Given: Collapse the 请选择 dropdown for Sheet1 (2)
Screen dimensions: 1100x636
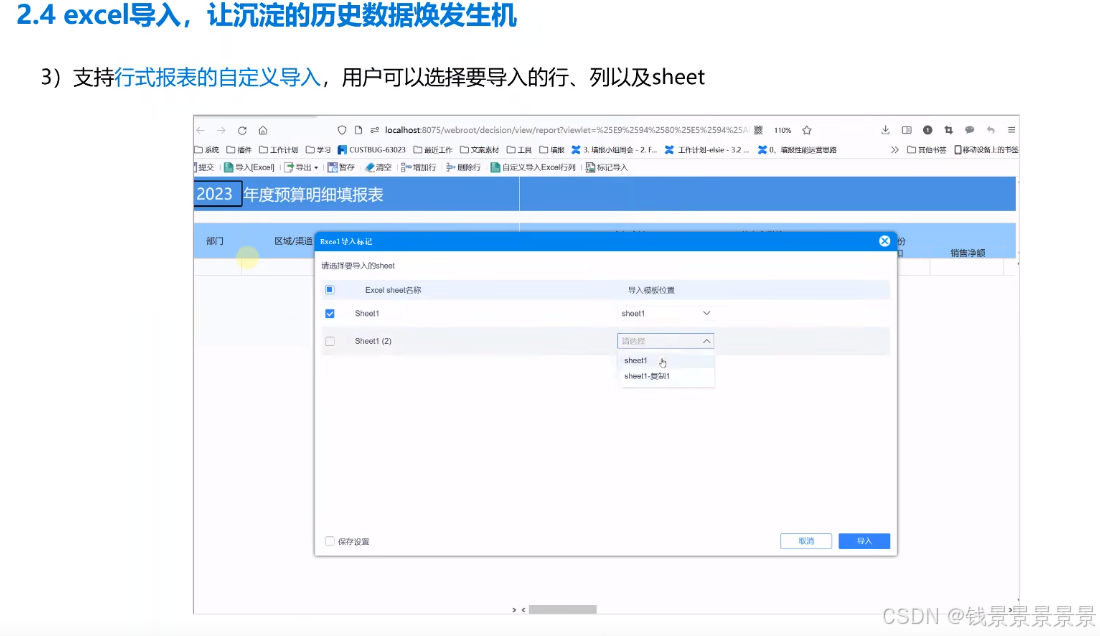Looking at the screenshot, I should [x=666, y=341].
